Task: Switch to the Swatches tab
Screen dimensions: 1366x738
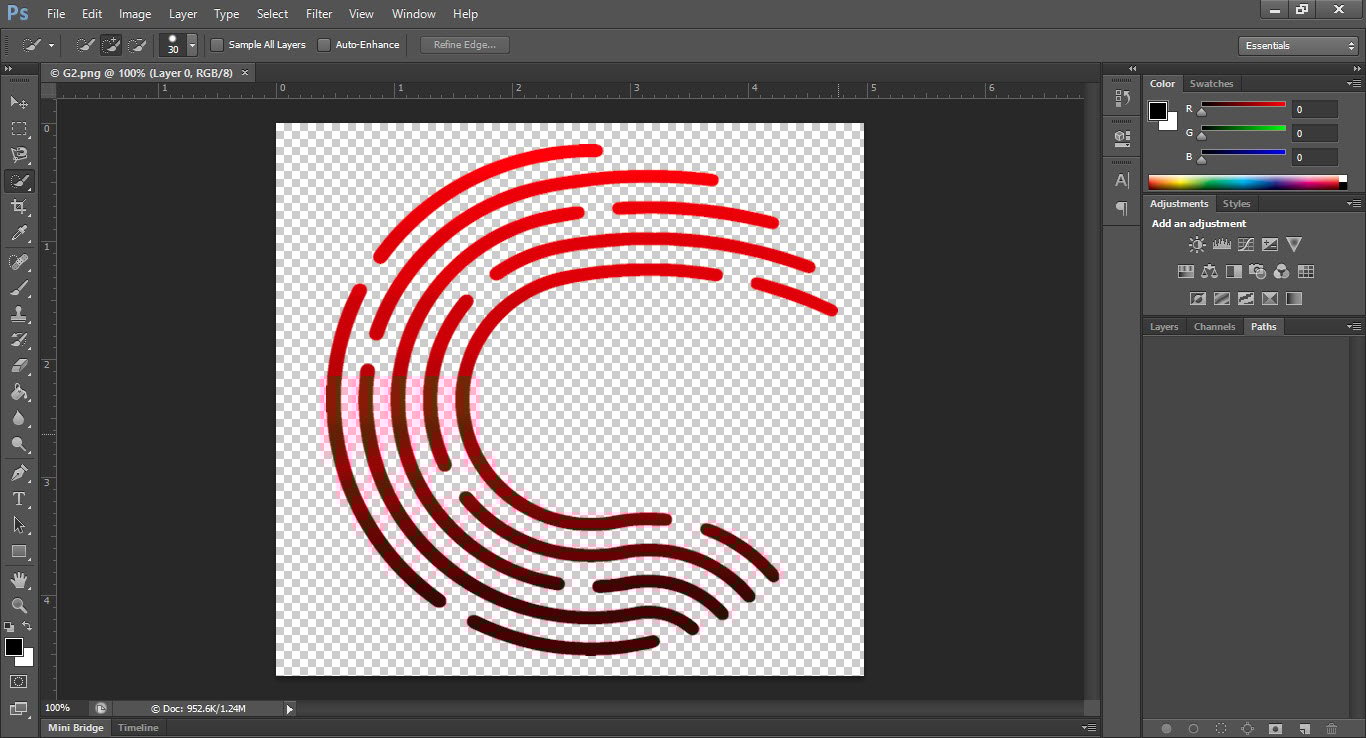Action: [1211, 84]
